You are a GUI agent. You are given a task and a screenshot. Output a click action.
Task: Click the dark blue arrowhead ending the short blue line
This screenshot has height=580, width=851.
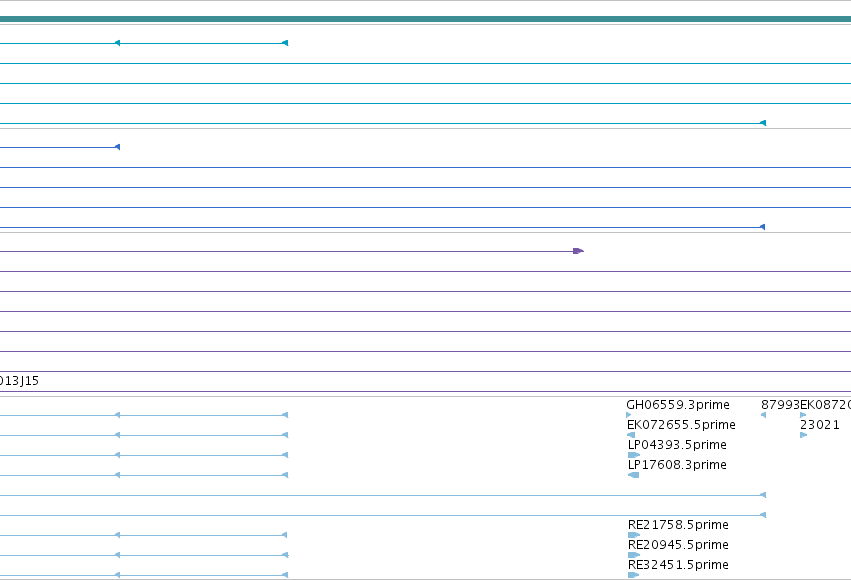click(117, 147)
